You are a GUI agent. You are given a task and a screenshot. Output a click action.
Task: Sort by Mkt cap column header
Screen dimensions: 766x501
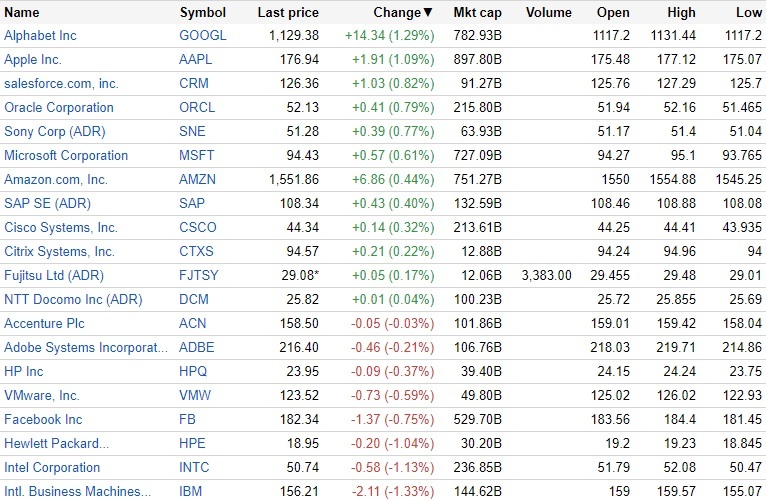tap(477, 13)
